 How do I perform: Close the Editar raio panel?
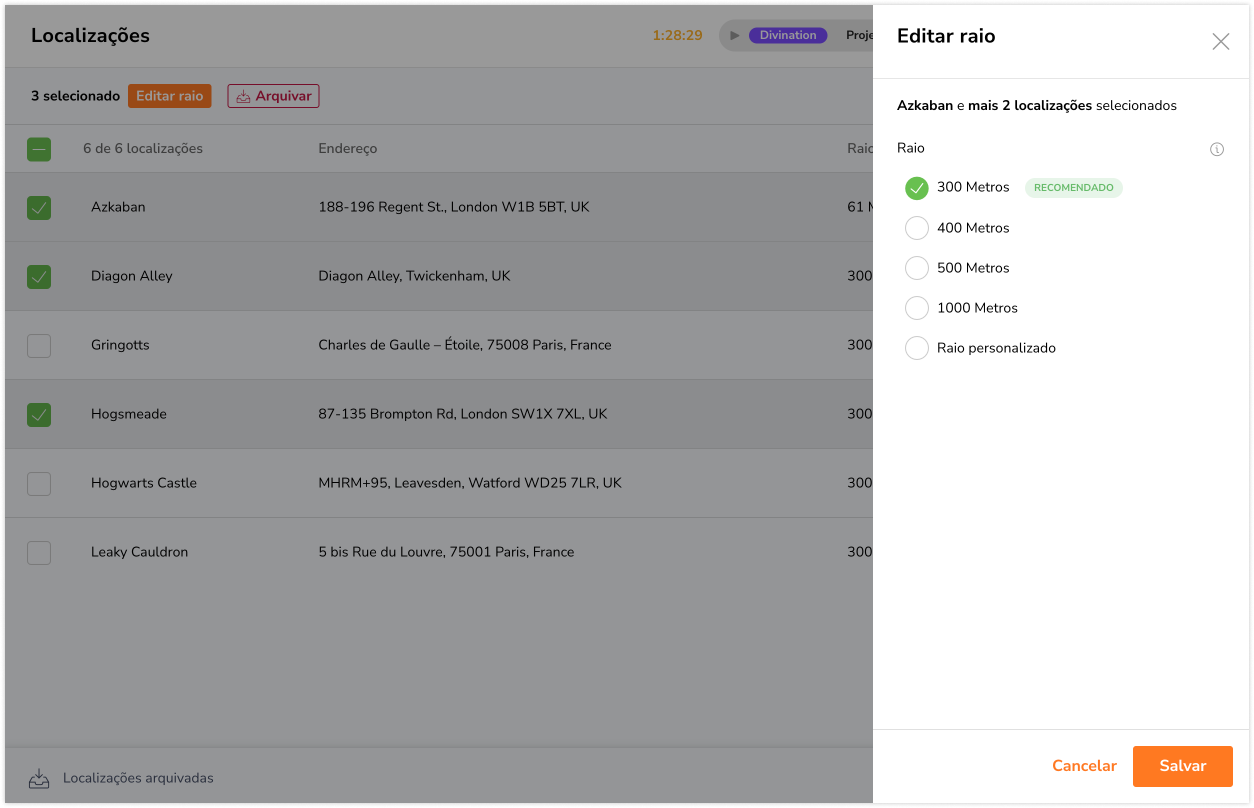click(x=1220, y=41)
